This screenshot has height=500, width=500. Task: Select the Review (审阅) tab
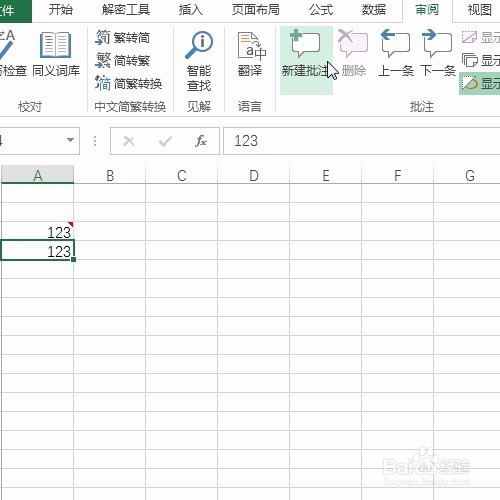(x=427, y=10)
